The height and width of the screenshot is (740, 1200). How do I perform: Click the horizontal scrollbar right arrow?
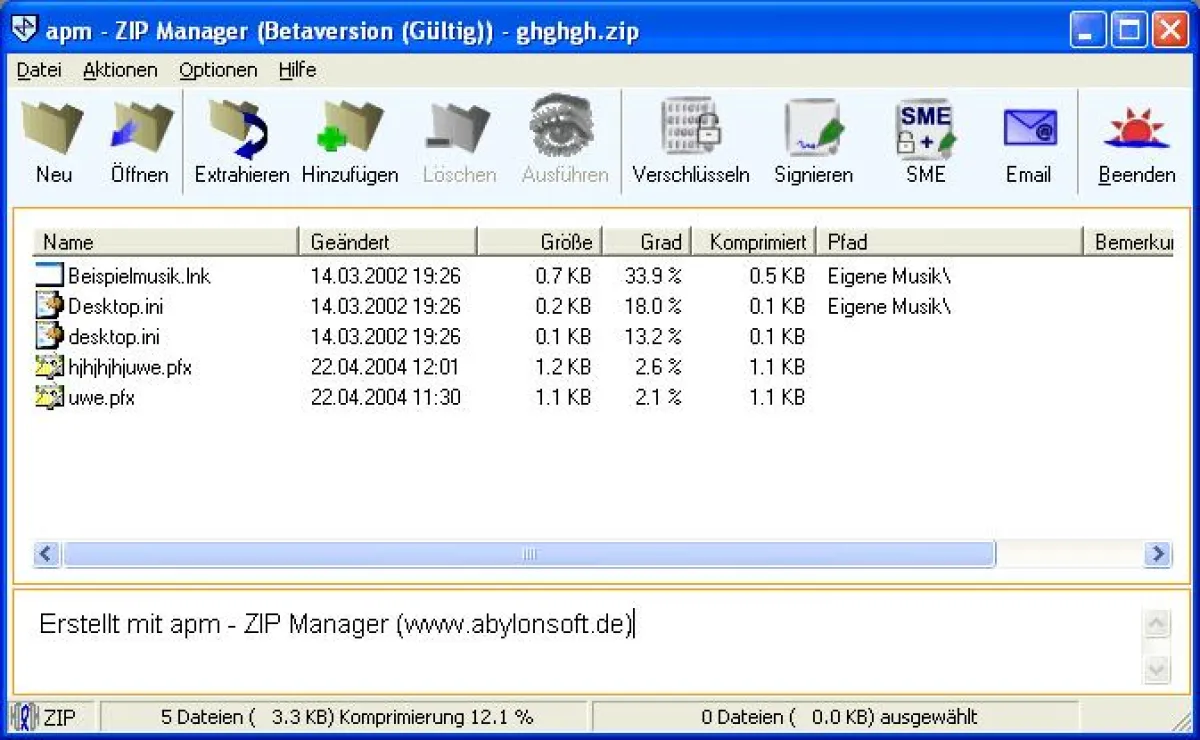[1157, 553]
